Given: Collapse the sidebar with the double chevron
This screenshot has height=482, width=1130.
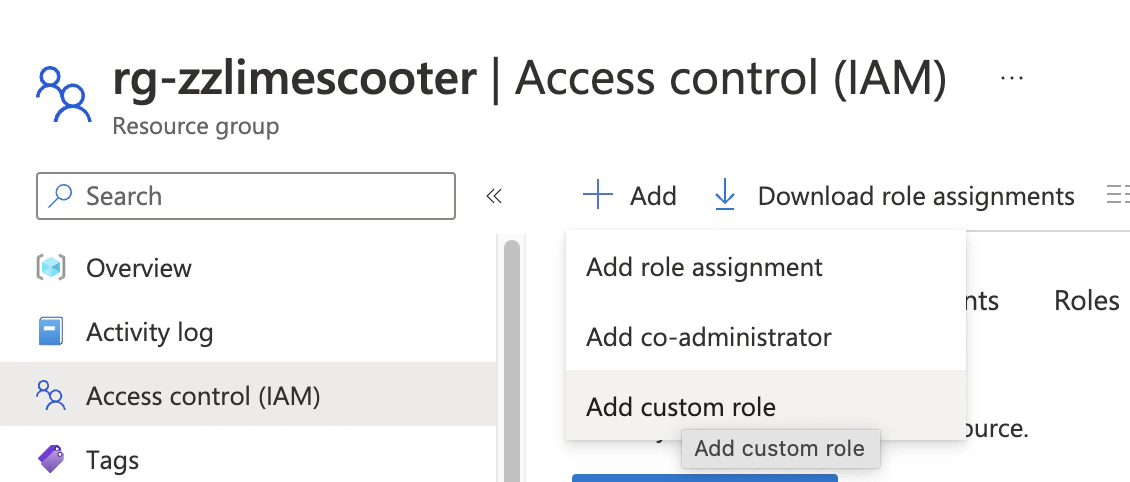Looking at the screenshot, I should (493, 196).
